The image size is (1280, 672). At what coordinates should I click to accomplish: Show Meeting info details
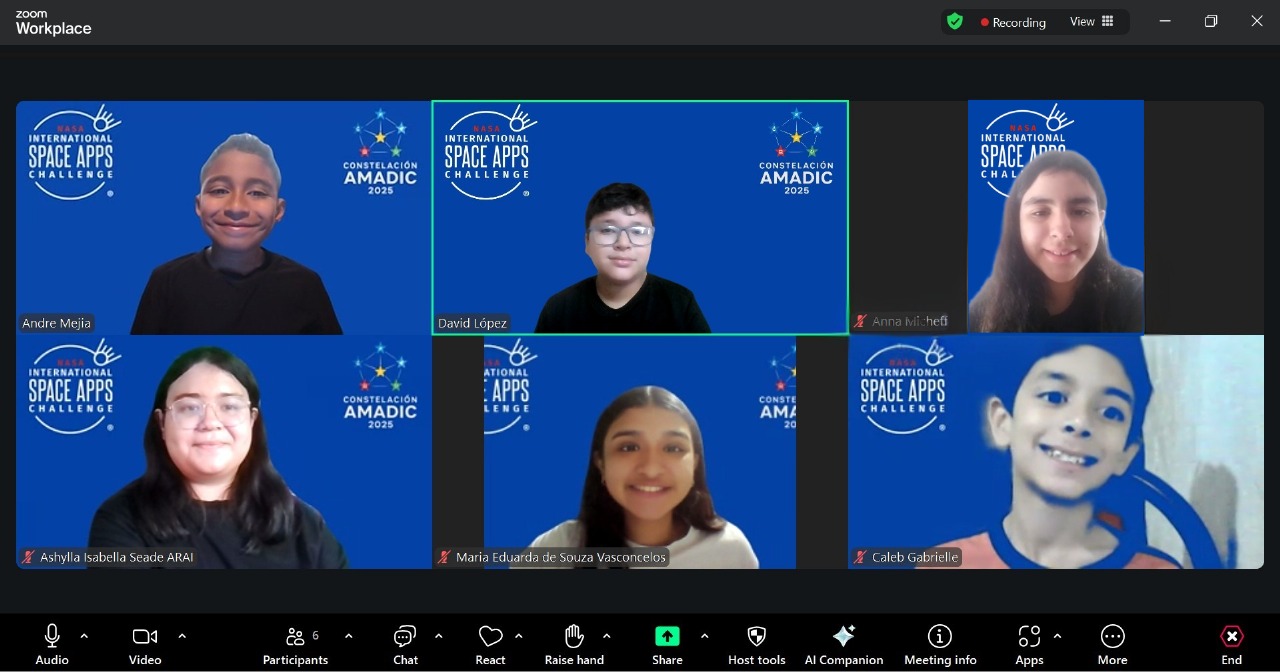940,637
